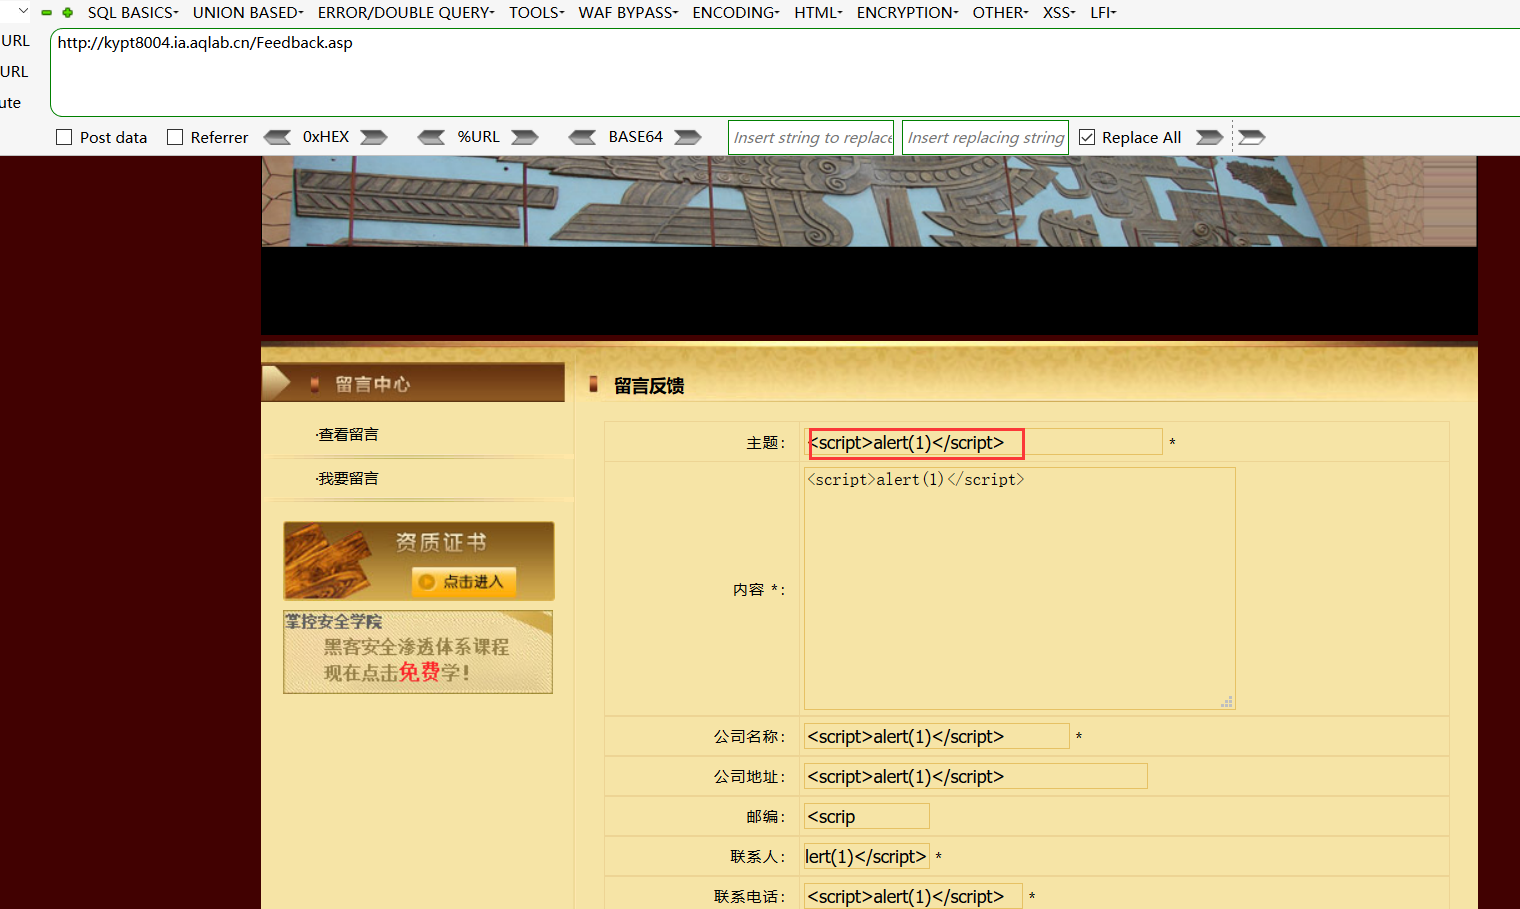Open the ENCODING dropdown menu
1520x909 pixels.
[x=736, y=13]
